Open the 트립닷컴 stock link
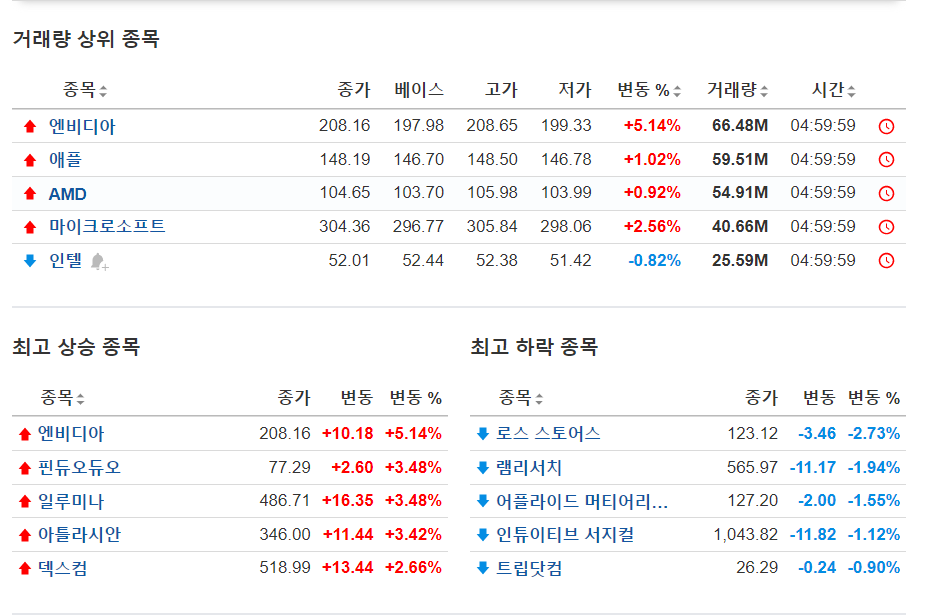Image resolution: width=933 pixels, height=615 pixels. (x=529, y=568)
